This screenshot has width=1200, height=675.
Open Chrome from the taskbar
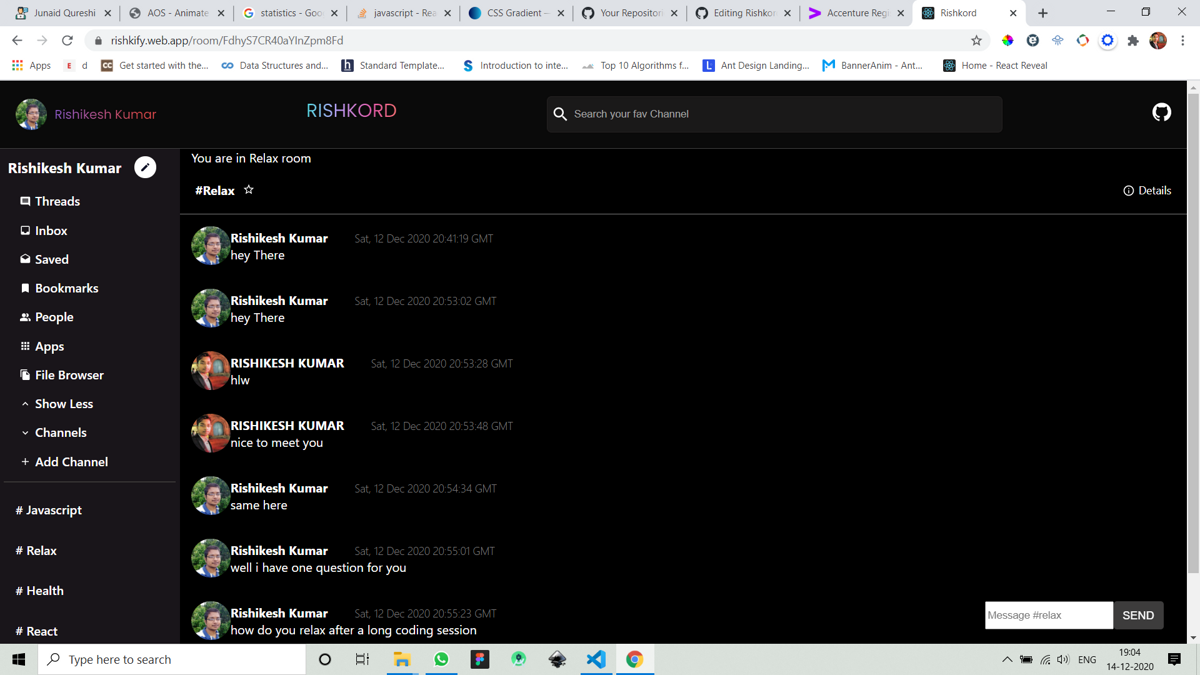tap(634, 659)
